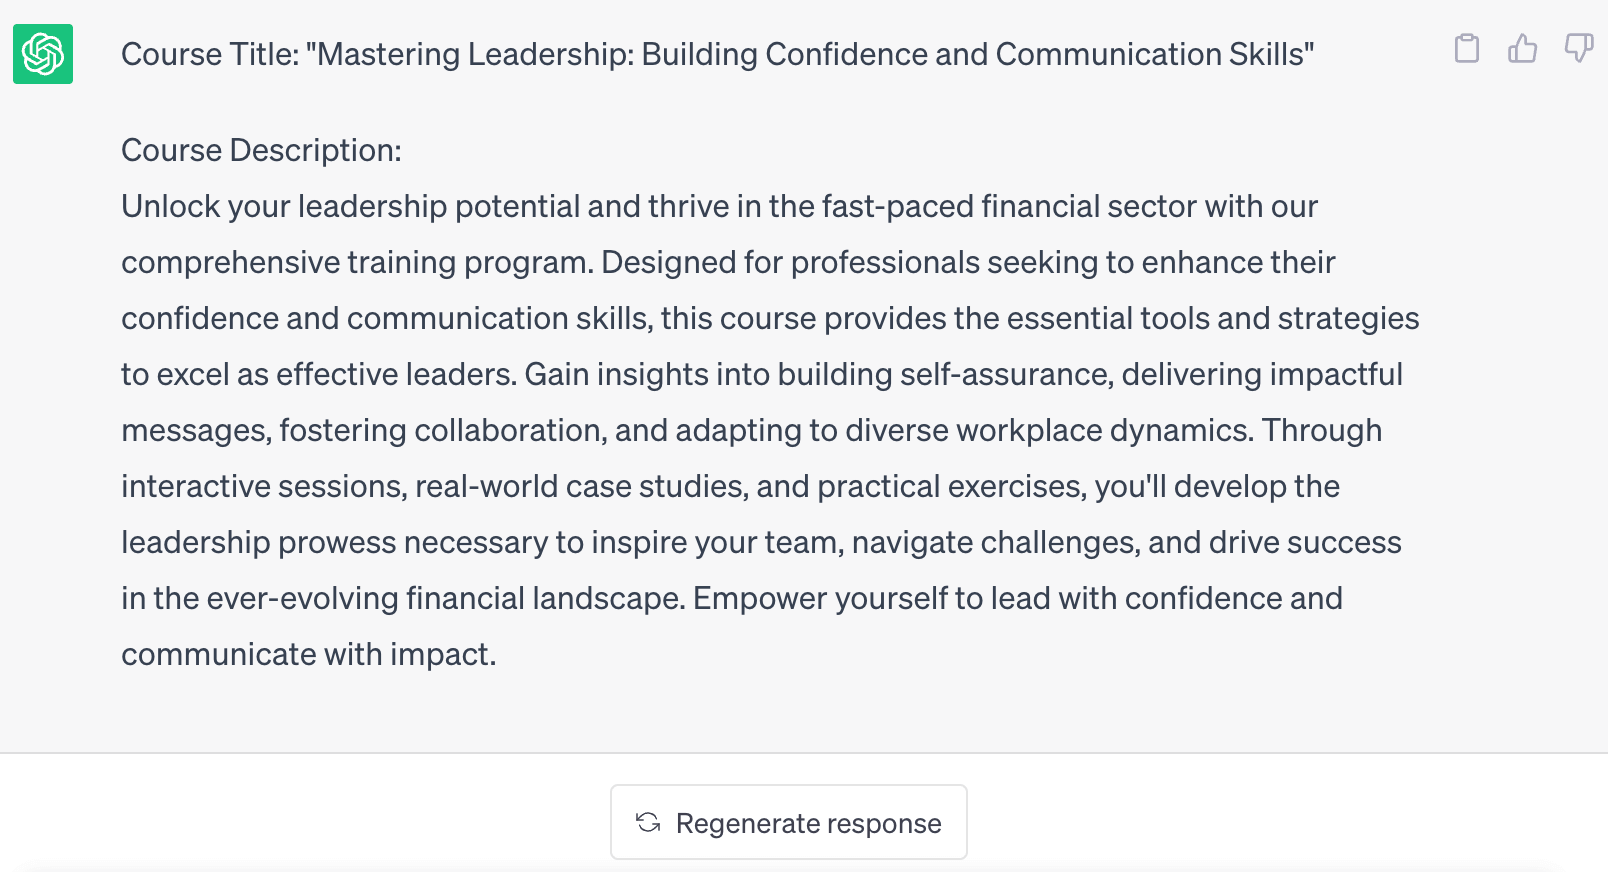Click the circular arrows regenerate icon

[x=648, y=822]
